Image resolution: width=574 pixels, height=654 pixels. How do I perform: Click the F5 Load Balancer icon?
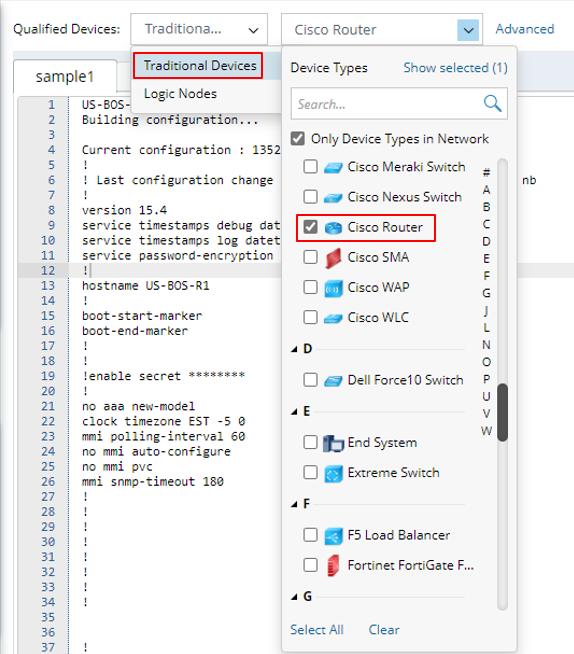tap(333, 536)
